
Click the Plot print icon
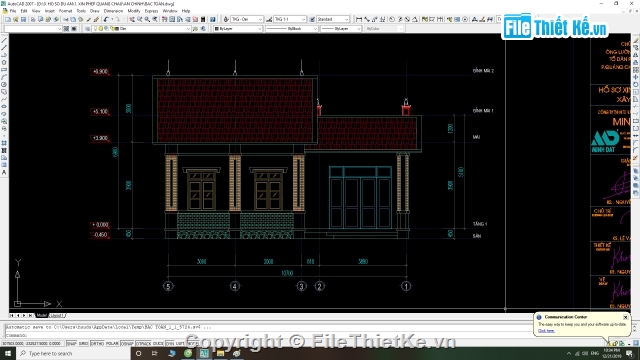click(33, 19)
